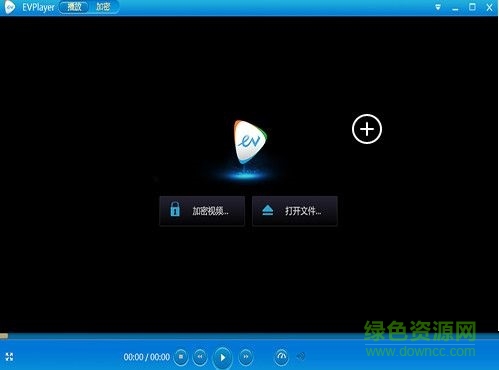
Task: Open the title bar dropdown menu
Action: pyautogui.click(x=438, y=7)
